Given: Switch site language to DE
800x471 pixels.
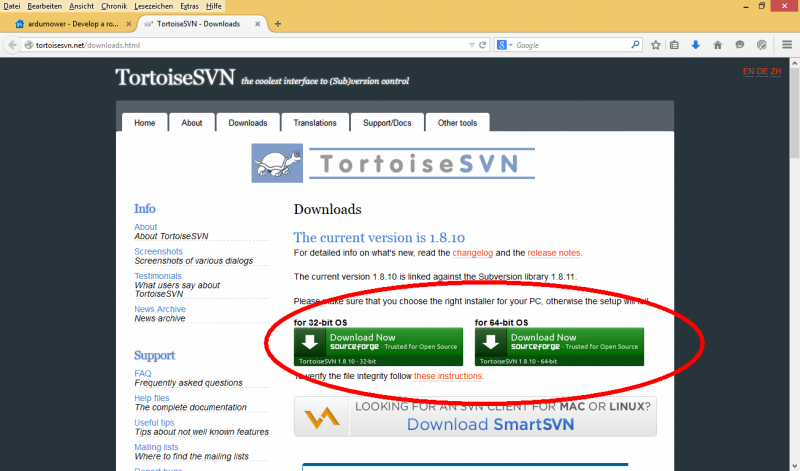Looking at the screenshot, I should click(762, 71).
